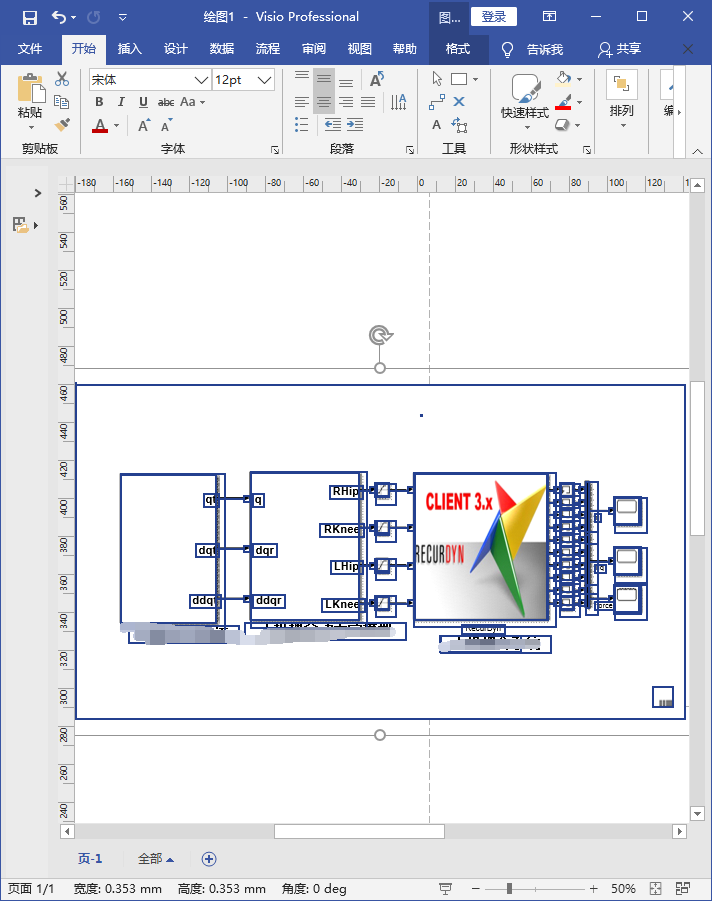Viewport: 712px width, 901px height.
Task: Select the Pointer tool
Action: 437,79
